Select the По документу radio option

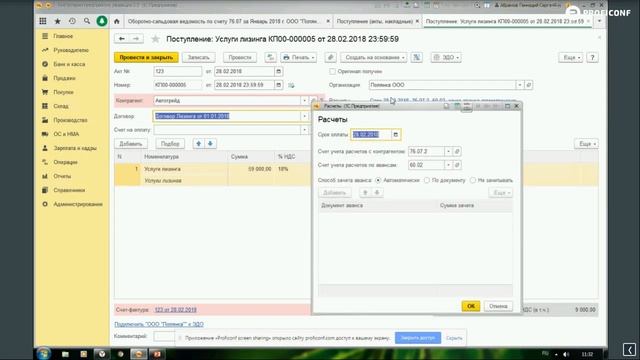(427, 180)
